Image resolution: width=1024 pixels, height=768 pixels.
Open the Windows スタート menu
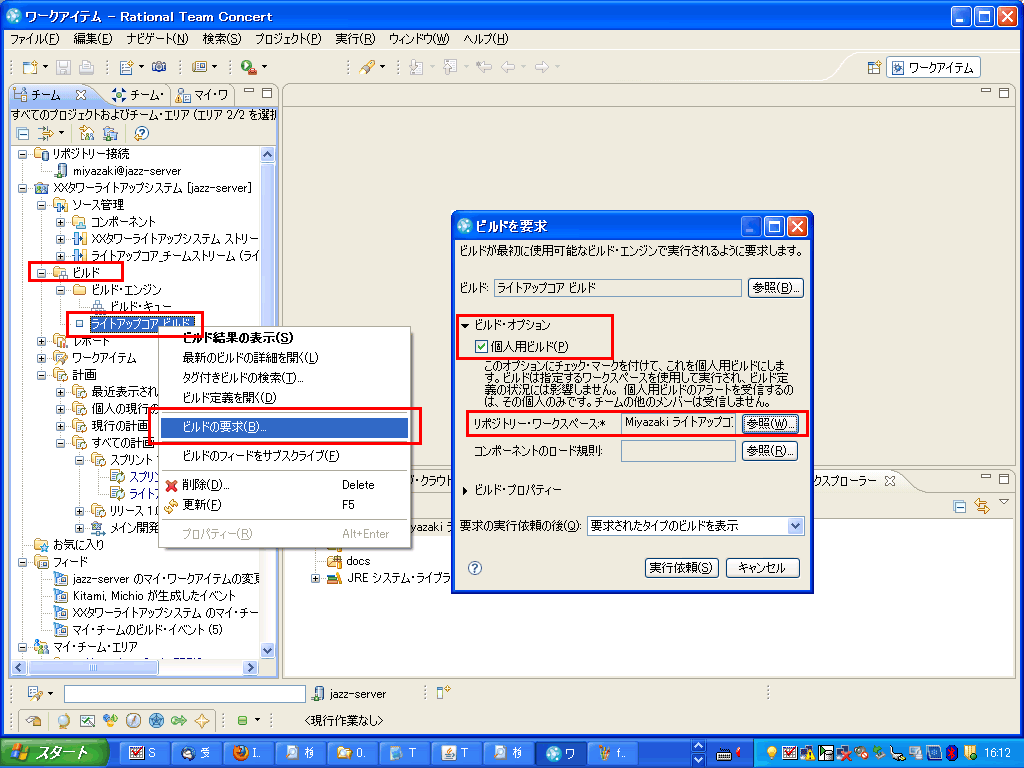click(x=53, y=753)
